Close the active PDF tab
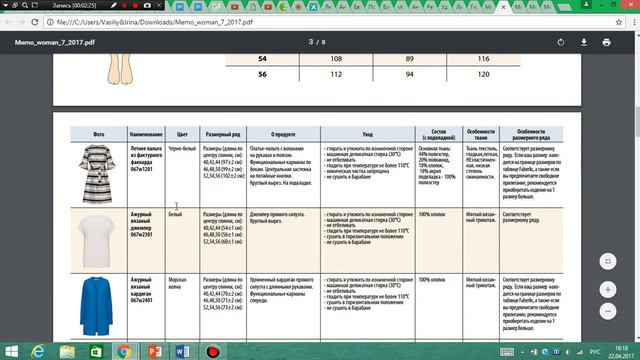Viewport: 640px width, 360px height. [503, 7]
